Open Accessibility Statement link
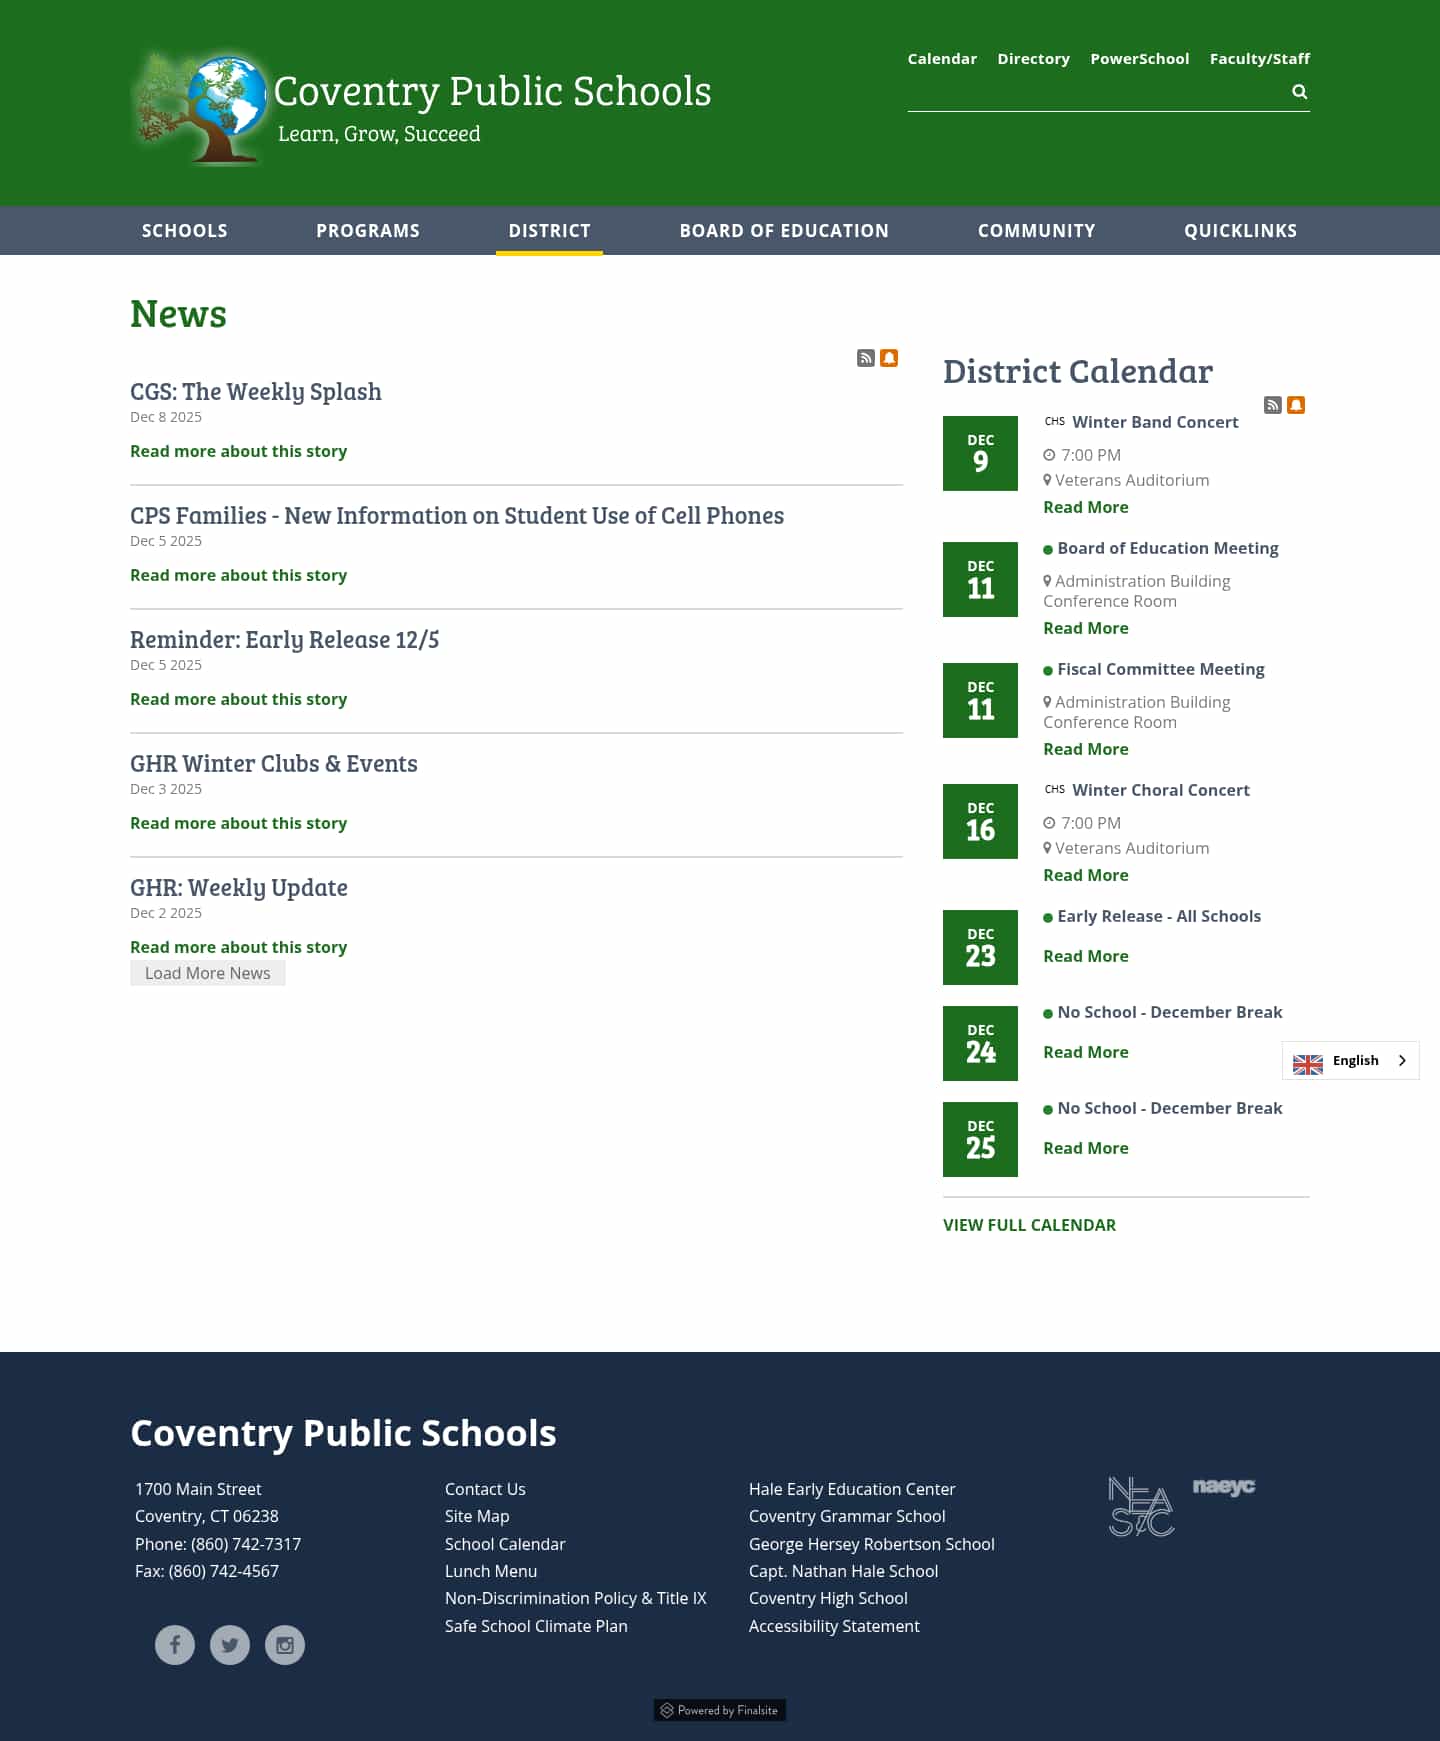This screenshot has height=1741, width=1440. [x=834, y=1626]
